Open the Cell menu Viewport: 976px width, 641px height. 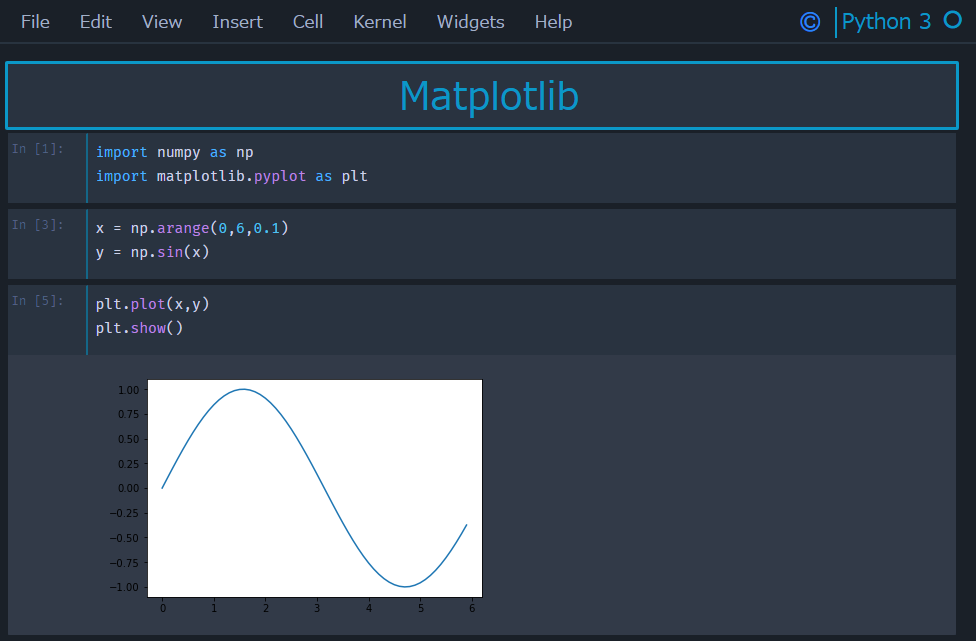coord(307,22)
